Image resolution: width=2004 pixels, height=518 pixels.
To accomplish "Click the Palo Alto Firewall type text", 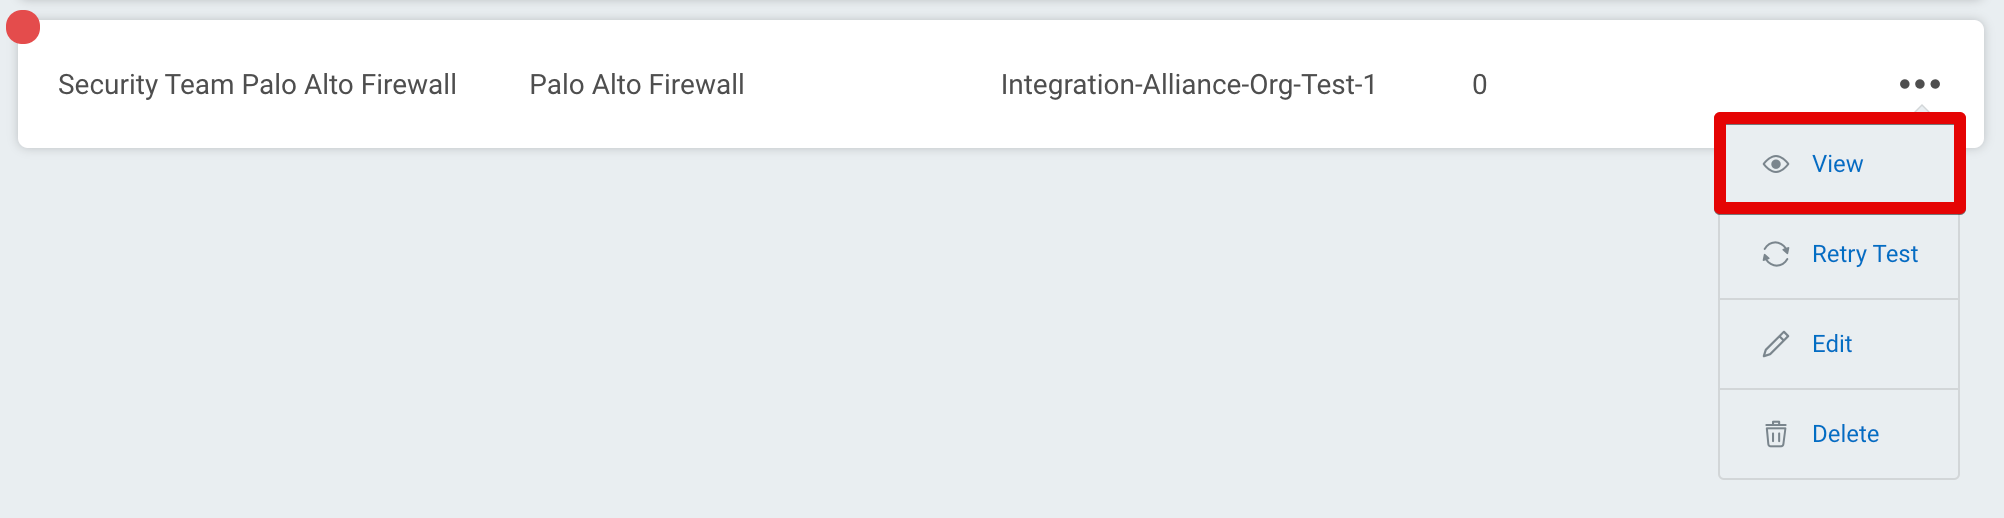I will click(636, 85).
